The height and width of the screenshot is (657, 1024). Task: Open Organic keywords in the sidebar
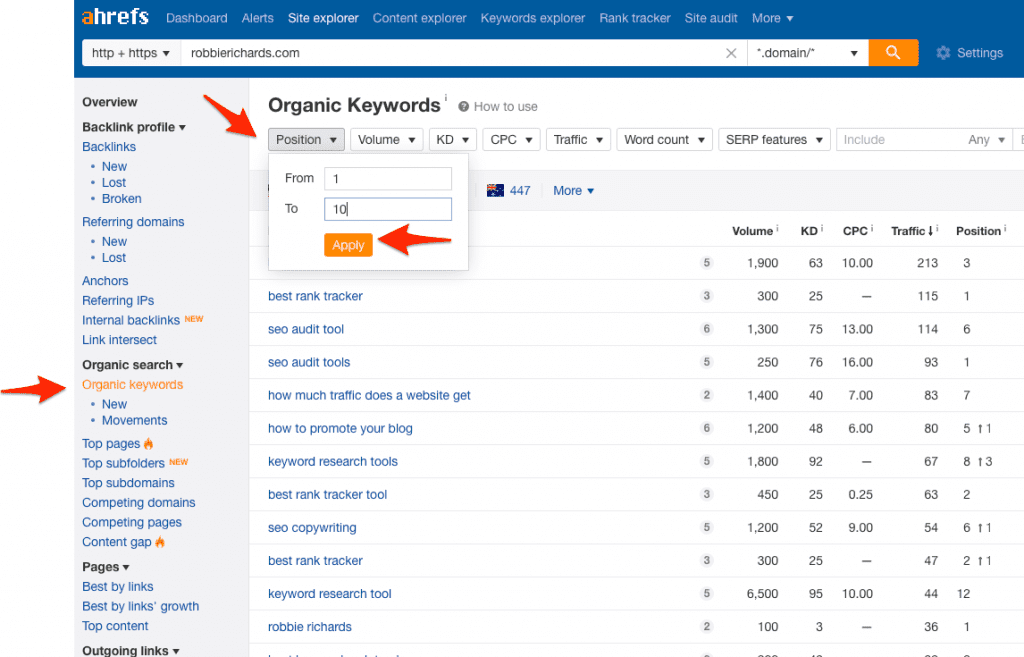pyautogui.click(x=133, y=385)
